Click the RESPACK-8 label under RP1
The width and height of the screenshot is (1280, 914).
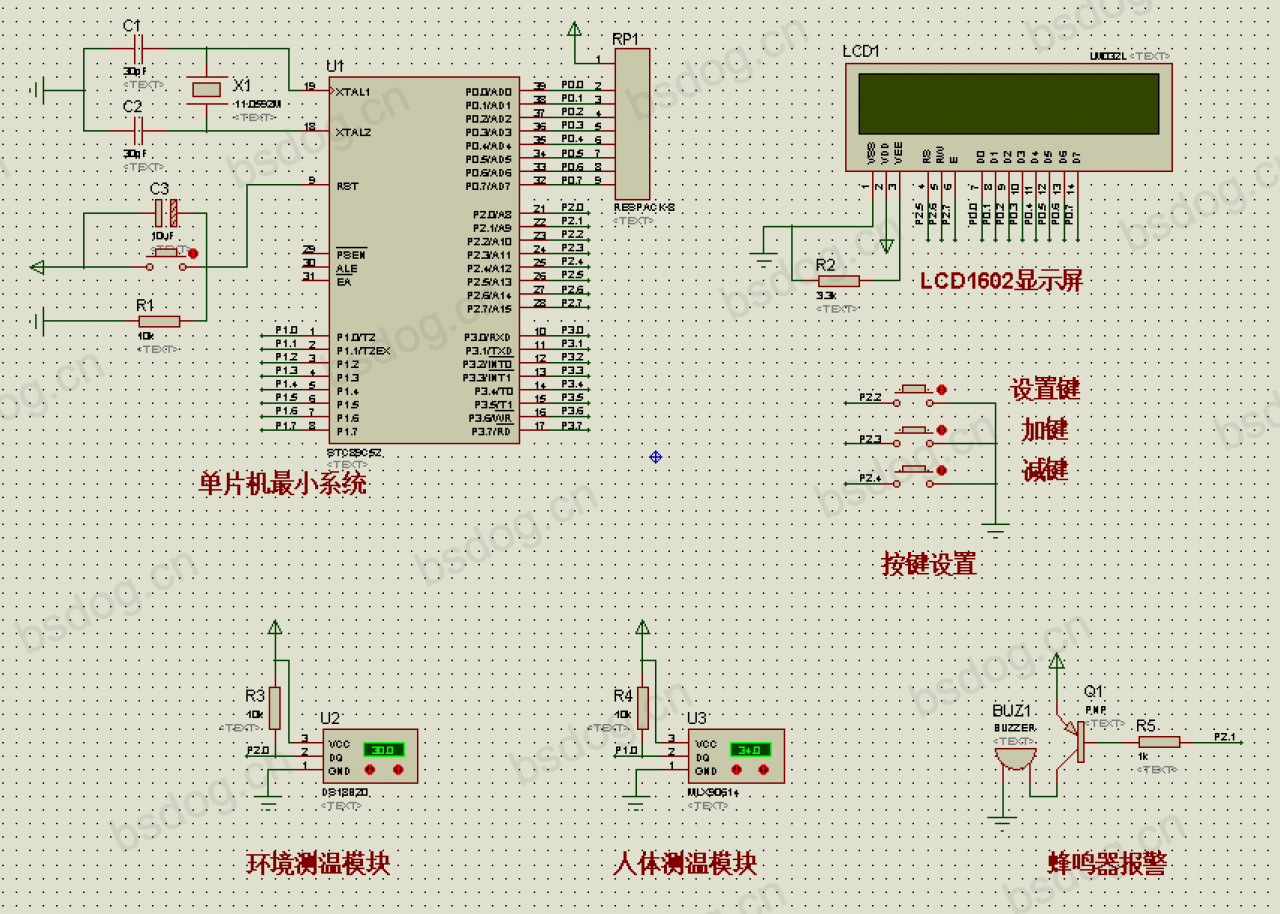pyautogui.click(x=644, y=208)
